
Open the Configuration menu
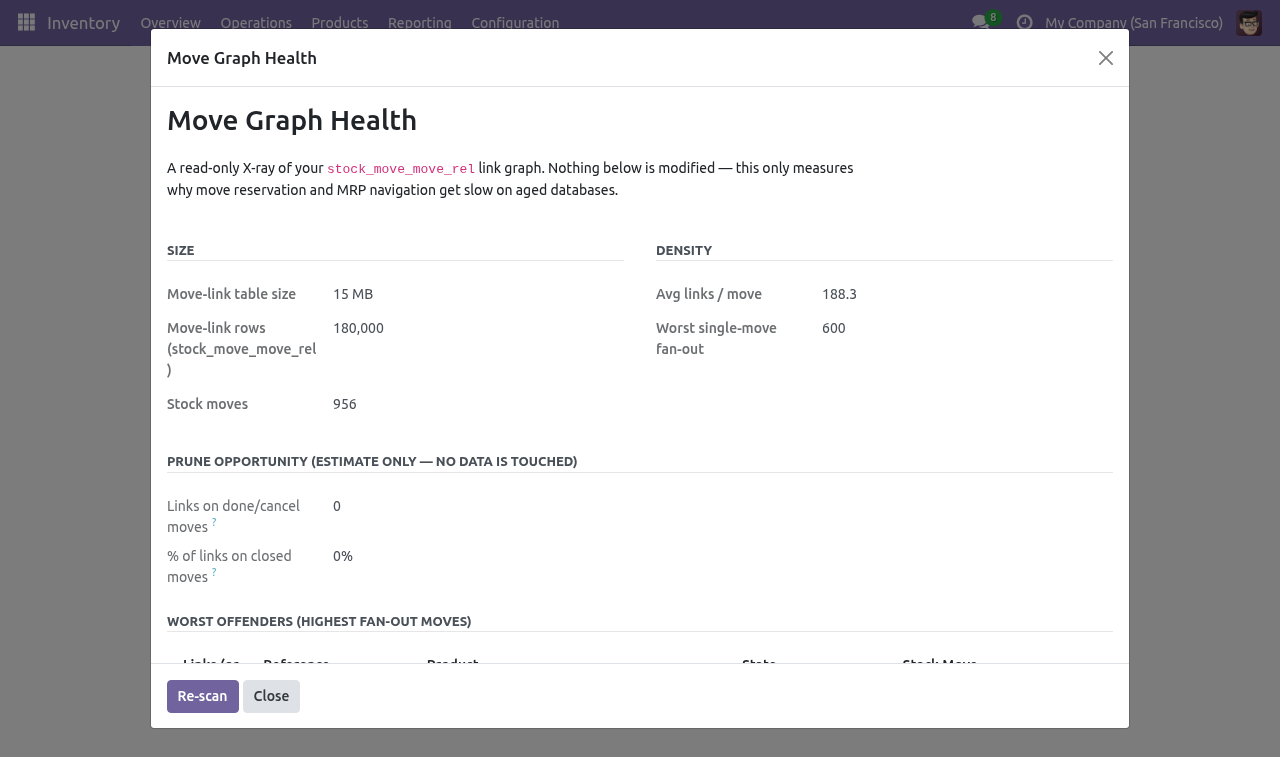click(515, 23)
